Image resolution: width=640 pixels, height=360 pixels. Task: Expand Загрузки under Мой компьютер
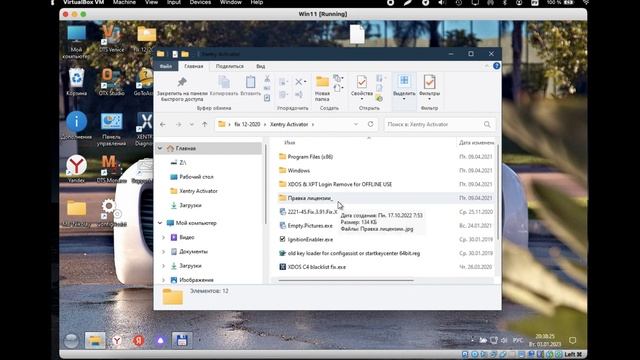163,266
